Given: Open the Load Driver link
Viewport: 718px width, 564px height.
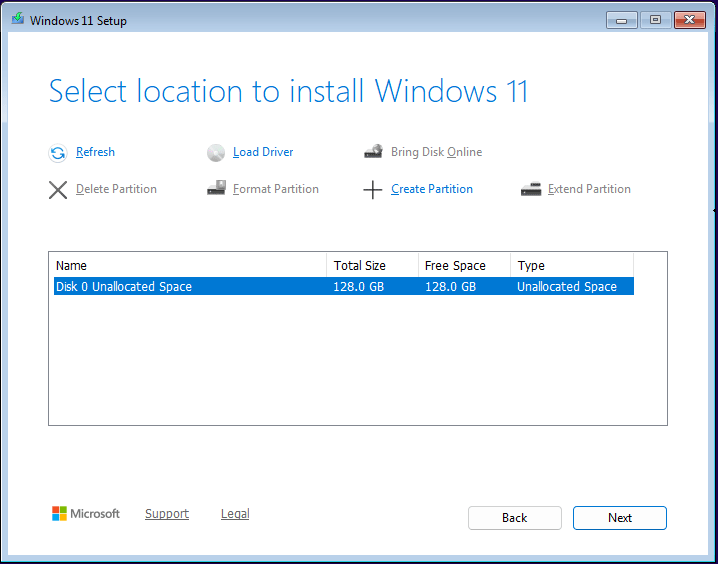Looking at the screenshot, I should [263, 152].
